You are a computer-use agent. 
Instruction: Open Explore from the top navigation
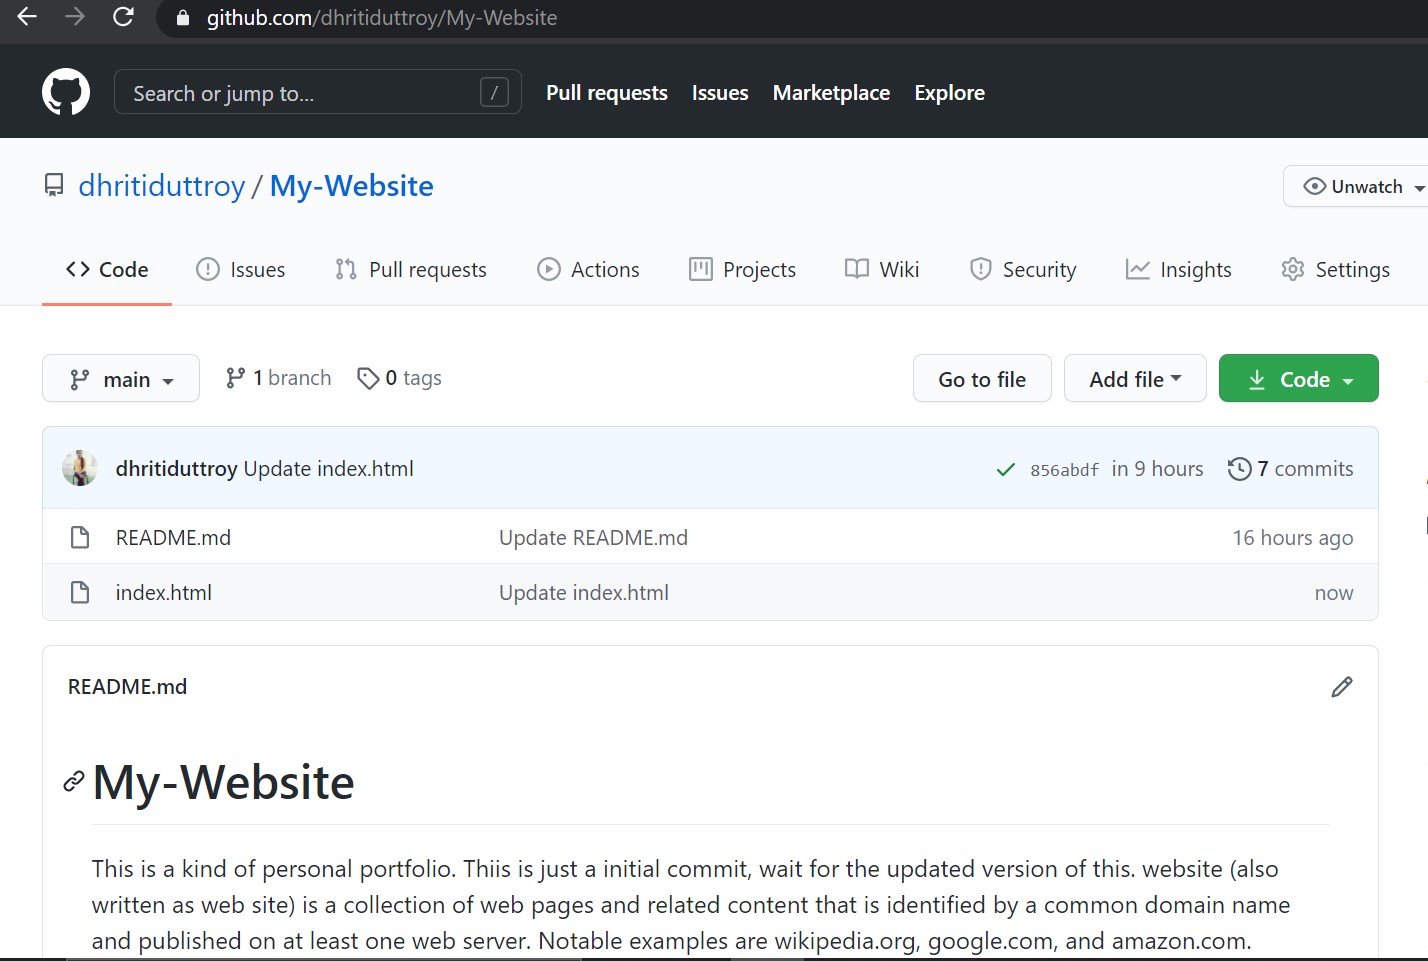(x=949, y=93)
